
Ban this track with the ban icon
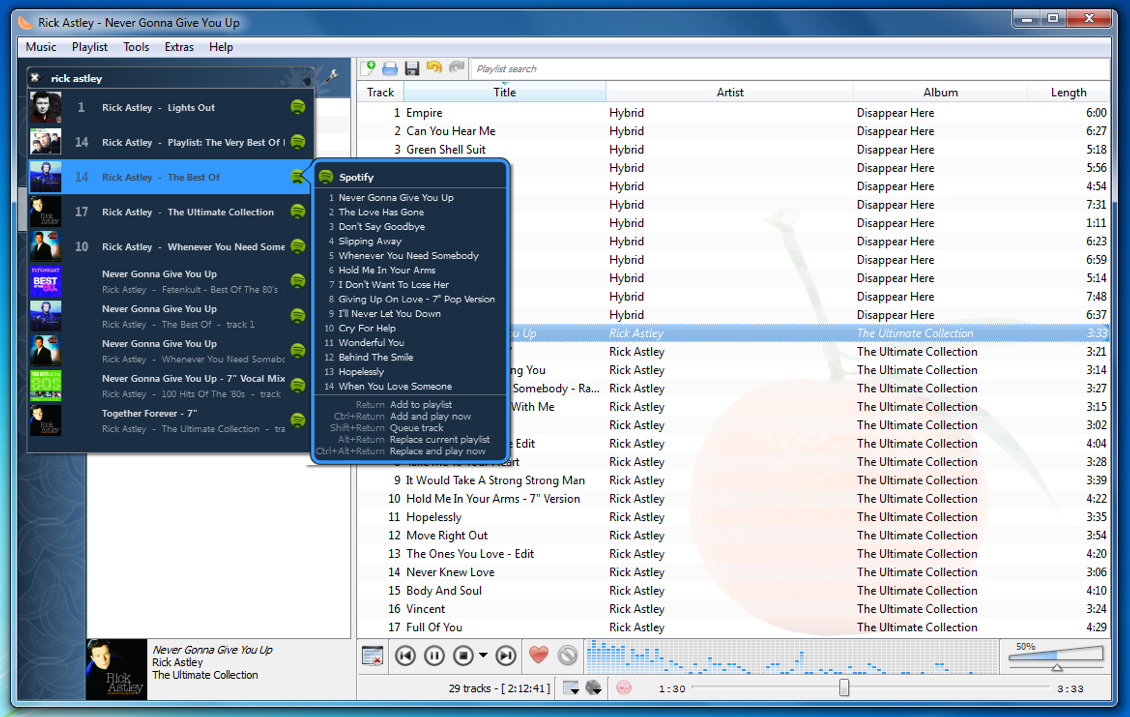pos(568,654)
